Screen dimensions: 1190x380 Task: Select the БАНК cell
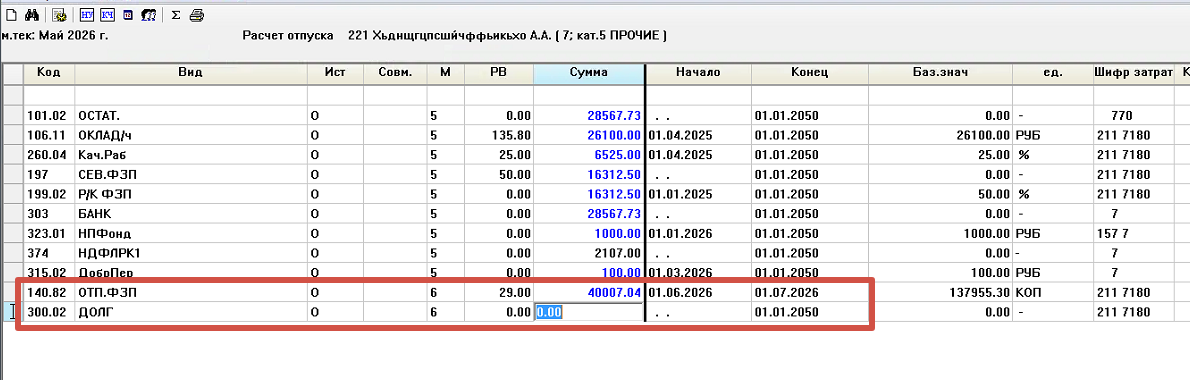[x=190, y=214]
